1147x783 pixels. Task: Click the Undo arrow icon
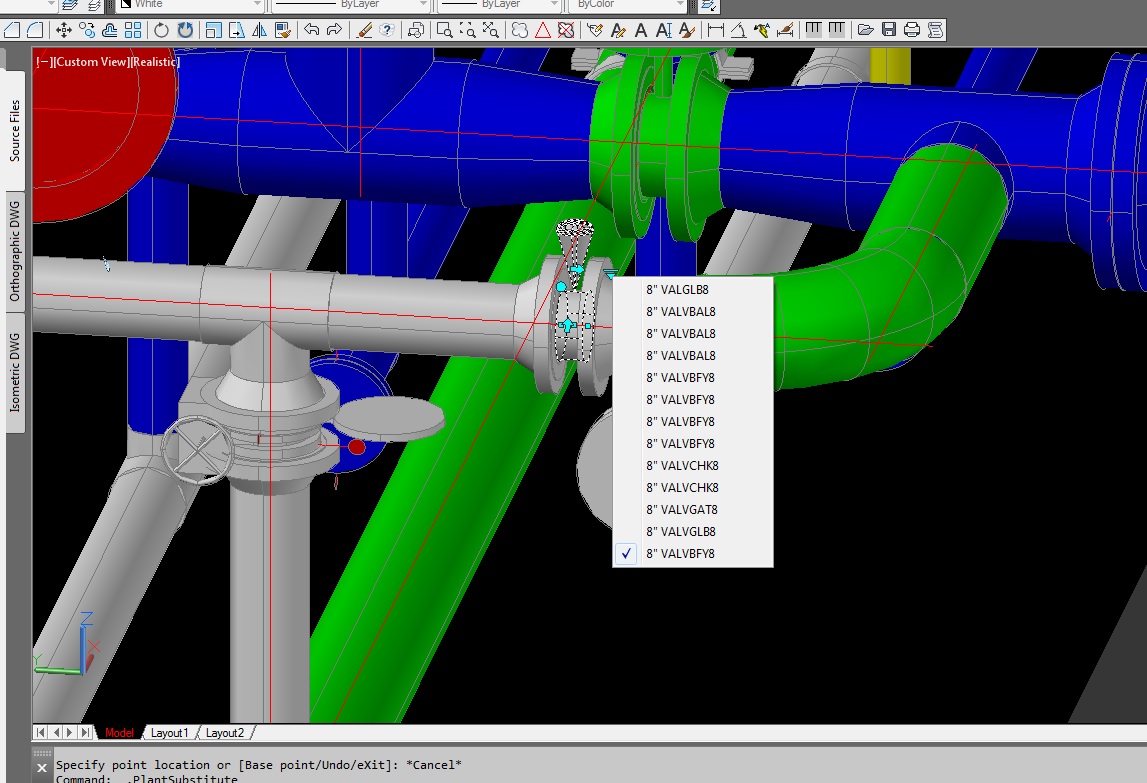pyautogui.click(x=310, y=30)
